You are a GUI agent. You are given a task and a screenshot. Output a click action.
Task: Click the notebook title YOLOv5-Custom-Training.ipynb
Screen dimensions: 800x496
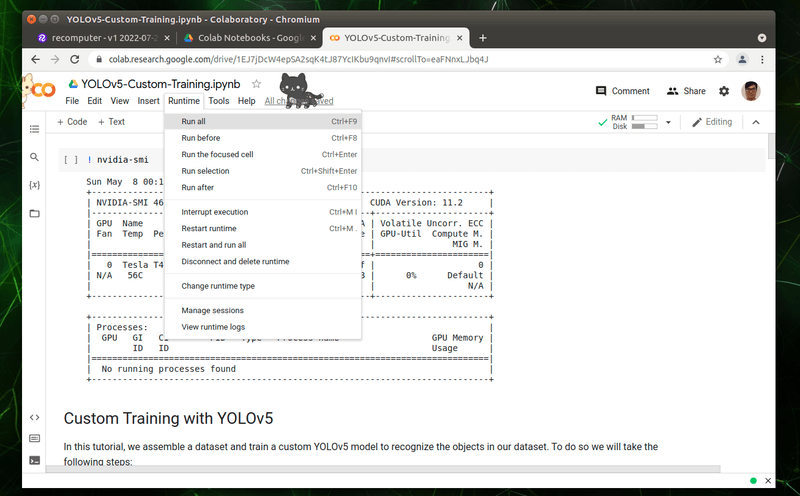click(x=161, y=84)
